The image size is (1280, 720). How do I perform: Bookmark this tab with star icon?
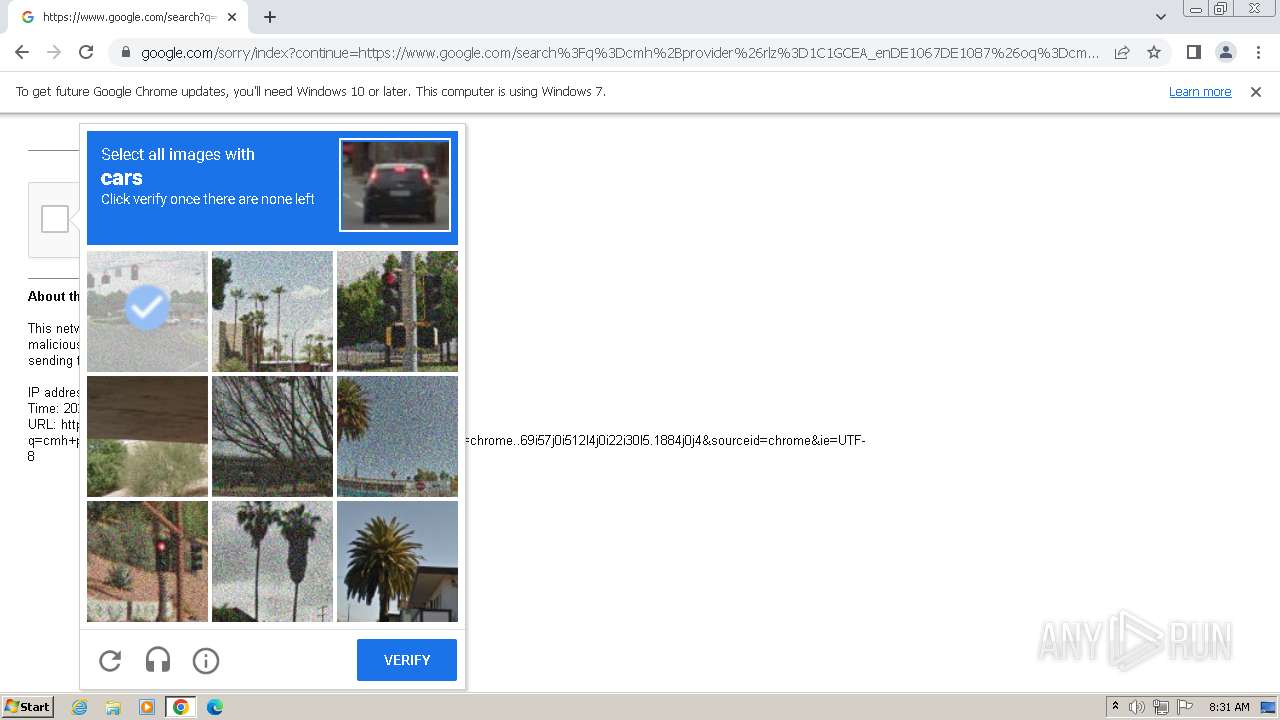tap(1154, 52)
